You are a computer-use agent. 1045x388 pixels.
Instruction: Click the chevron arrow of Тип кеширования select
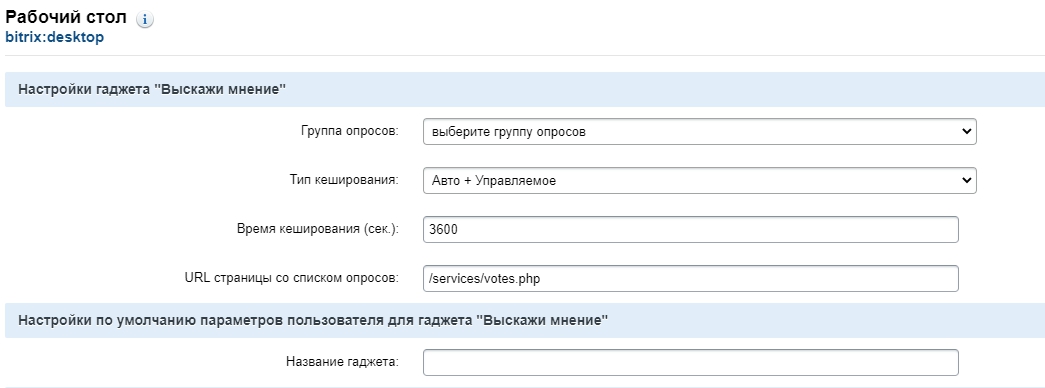pos(966,180)
